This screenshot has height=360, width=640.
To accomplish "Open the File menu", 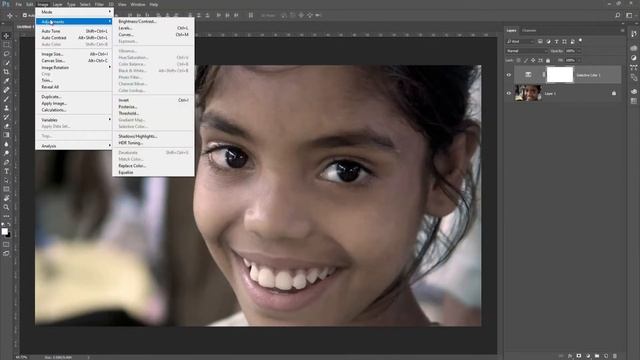I will [18, 4].
